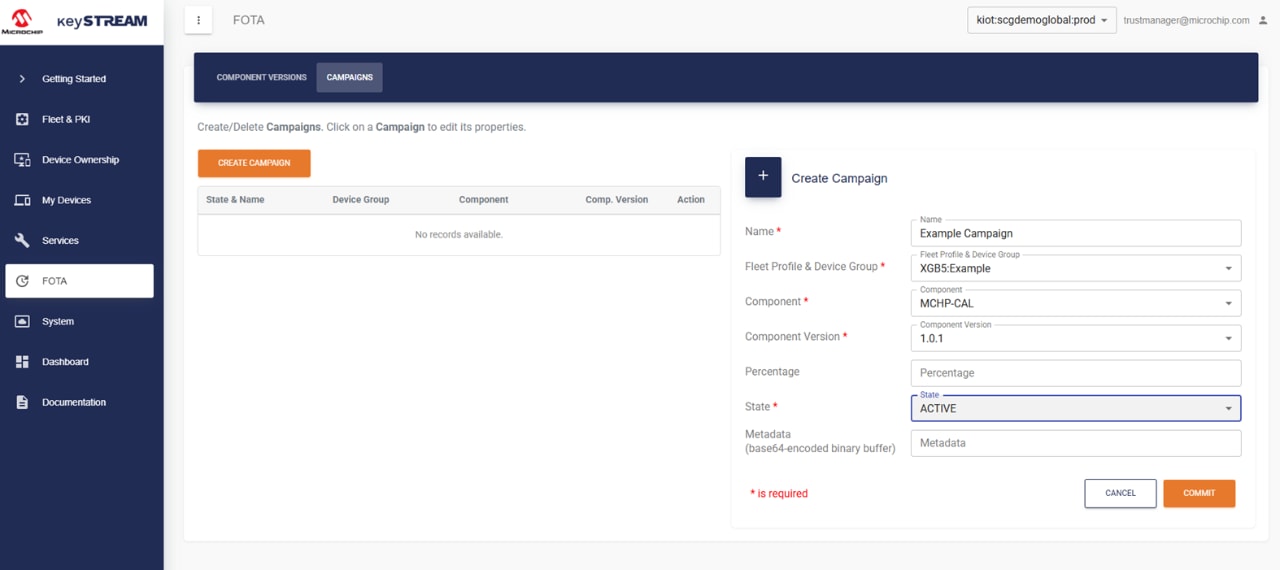Viewport: 1280px width, 570px height.
Task: Click into the Percentage input field
Action: (1075, 373)
